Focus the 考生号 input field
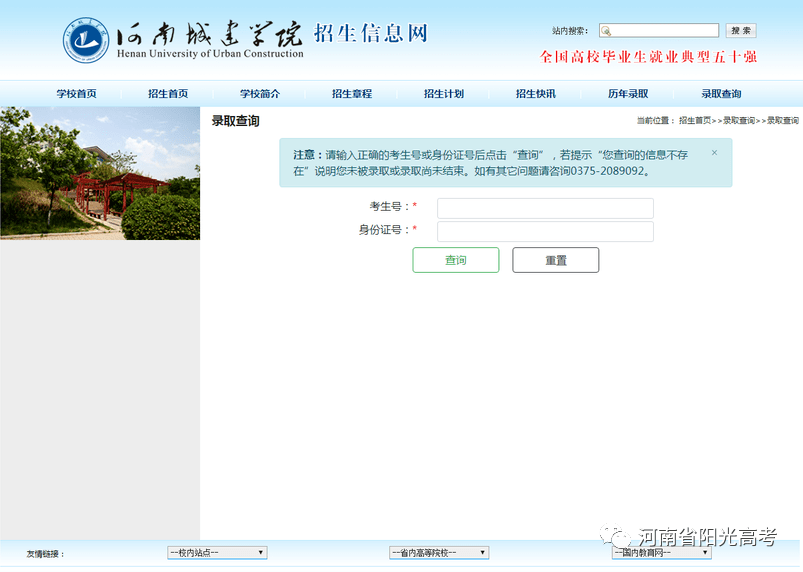Screen dimensions: 803x572 tap(545, 208)
